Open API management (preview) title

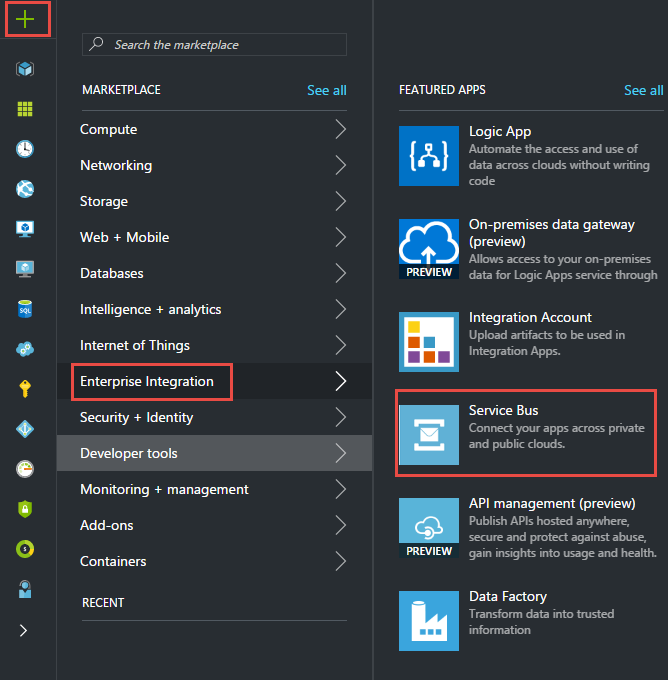(x=552, y=503)
